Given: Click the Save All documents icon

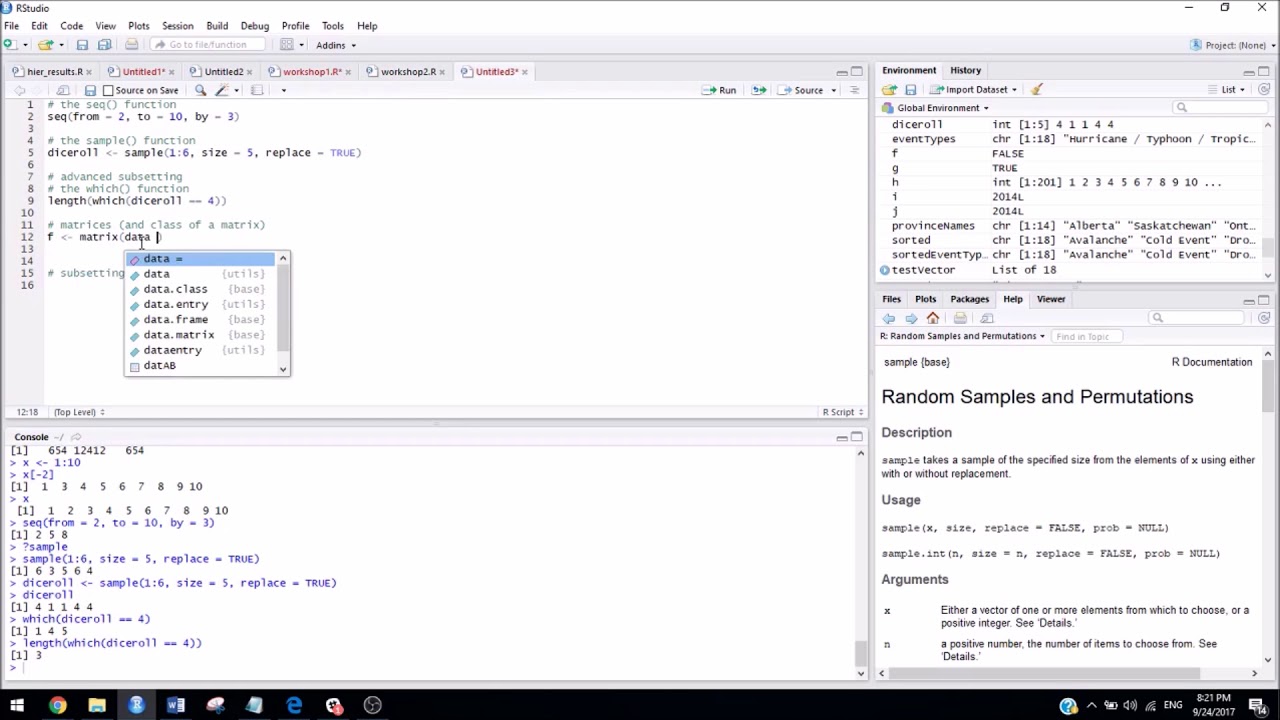Looking at the screenshot, I should (103, 45).
